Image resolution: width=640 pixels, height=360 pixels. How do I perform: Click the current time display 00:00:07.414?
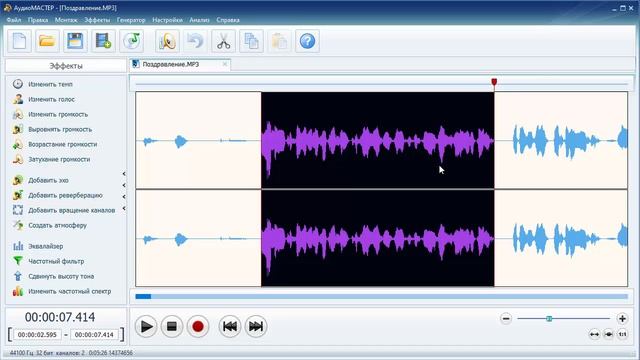pos(60,317)
